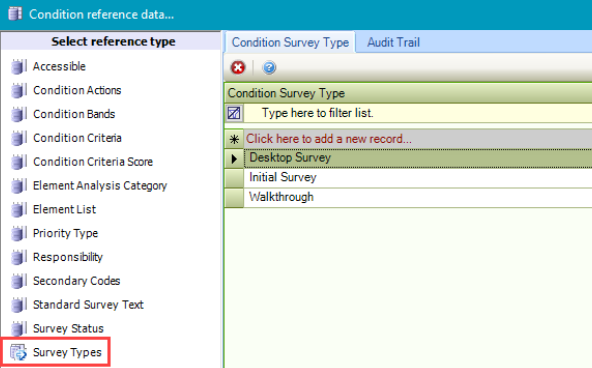
Task: Open Standard Survey Text reference type
Action: click(x=88, y=305)
